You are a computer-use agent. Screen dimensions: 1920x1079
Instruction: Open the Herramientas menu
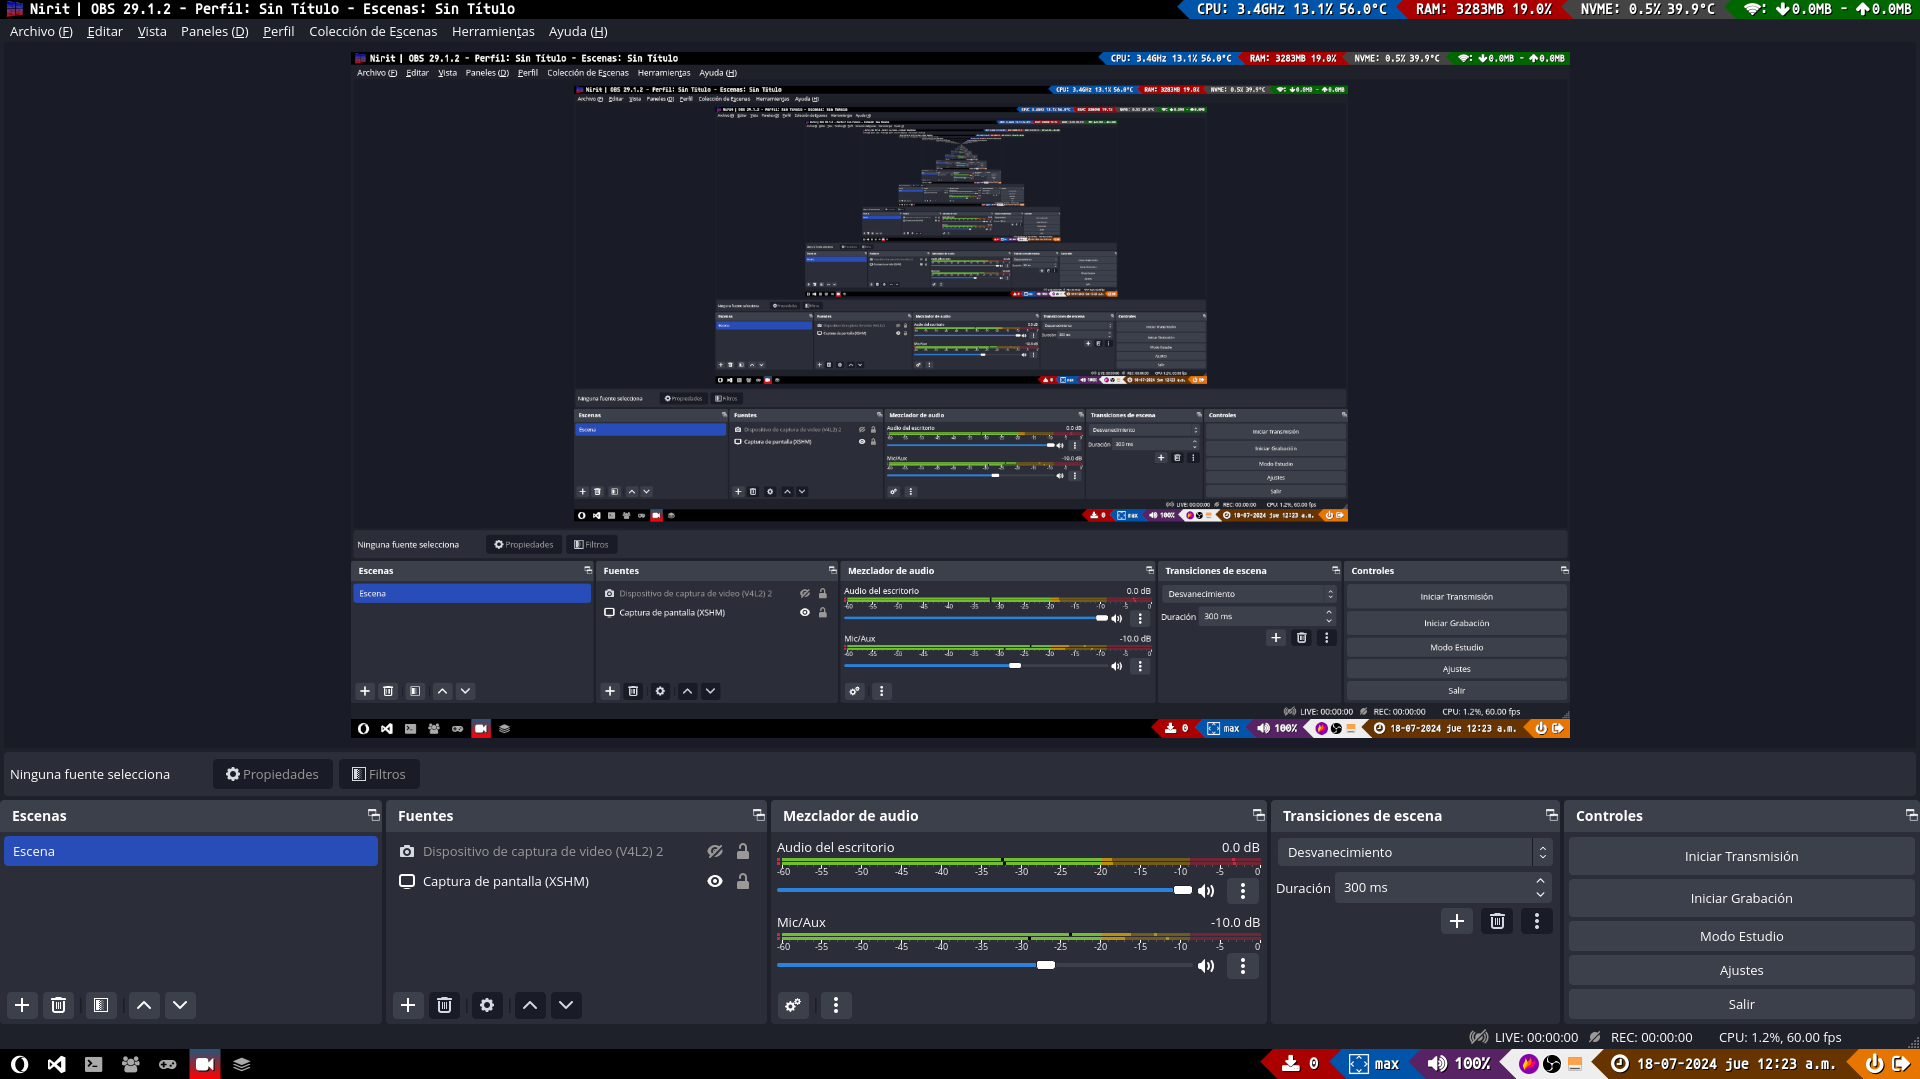click(492, 32)
